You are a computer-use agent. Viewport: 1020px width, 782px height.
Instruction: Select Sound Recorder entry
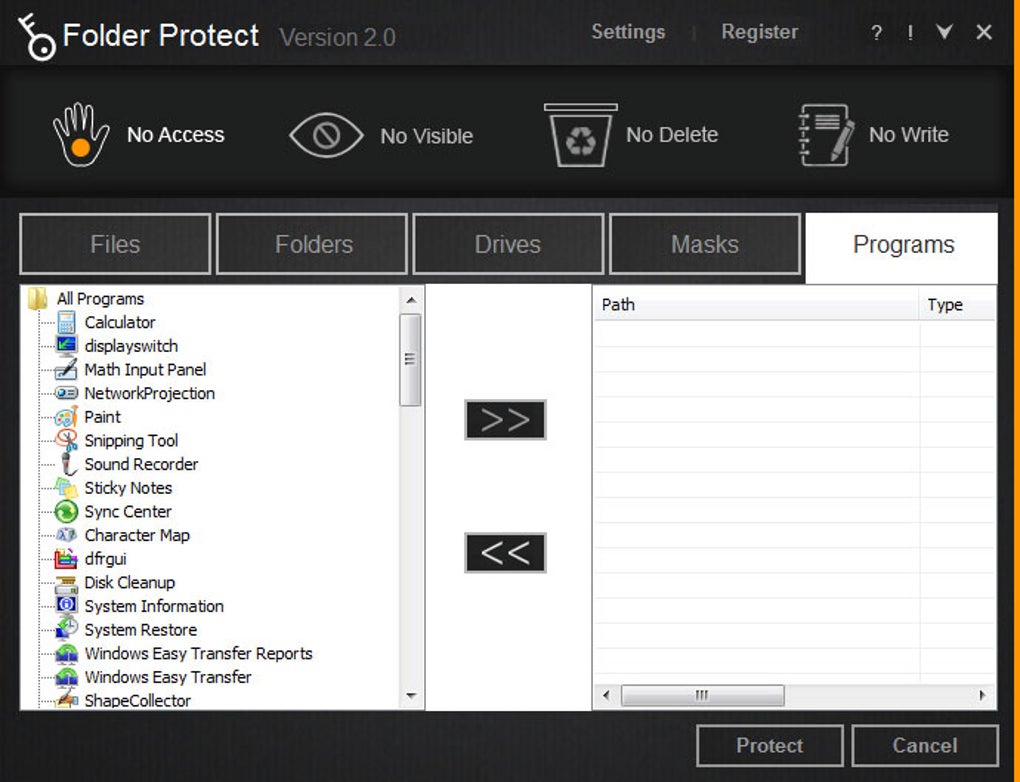(141, 464)
